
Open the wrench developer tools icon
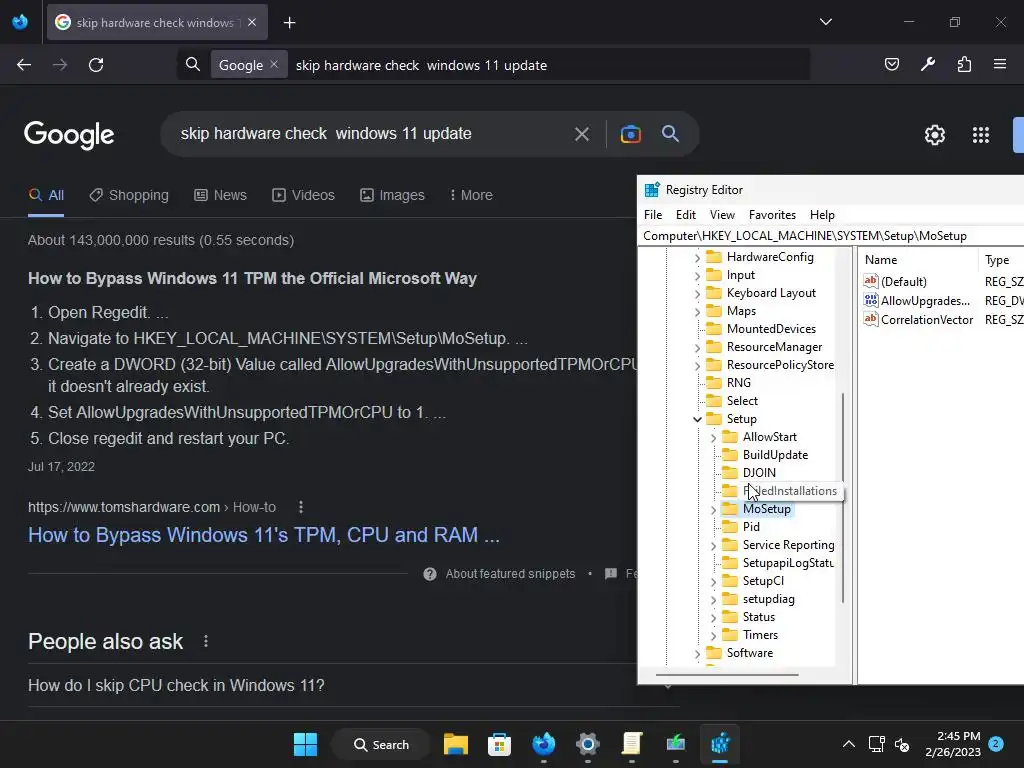pyautogui.click(x=928, y=64)
